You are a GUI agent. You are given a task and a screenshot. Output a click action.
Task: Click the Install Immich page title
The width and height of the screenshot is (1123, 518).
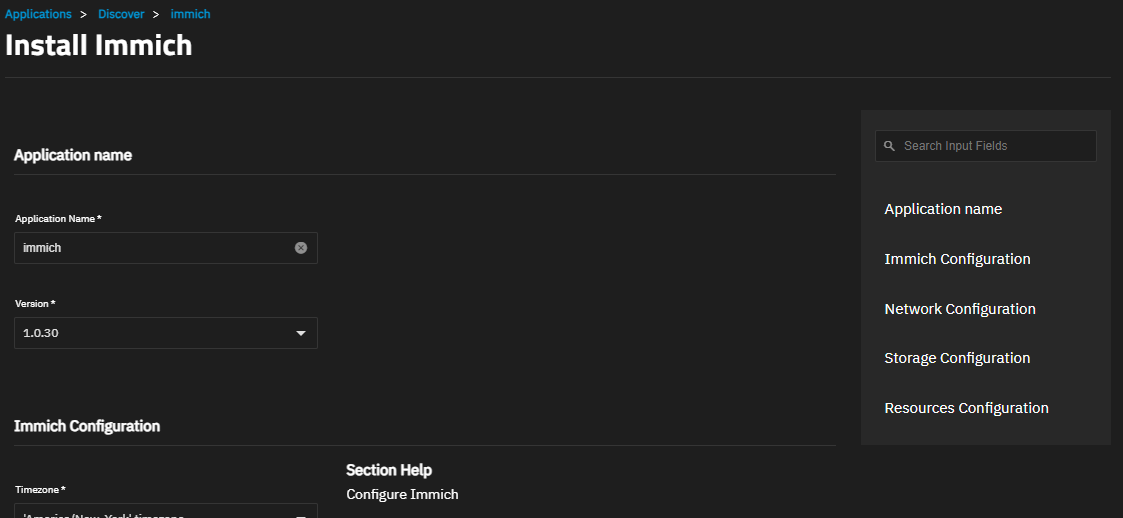[99, 45]
